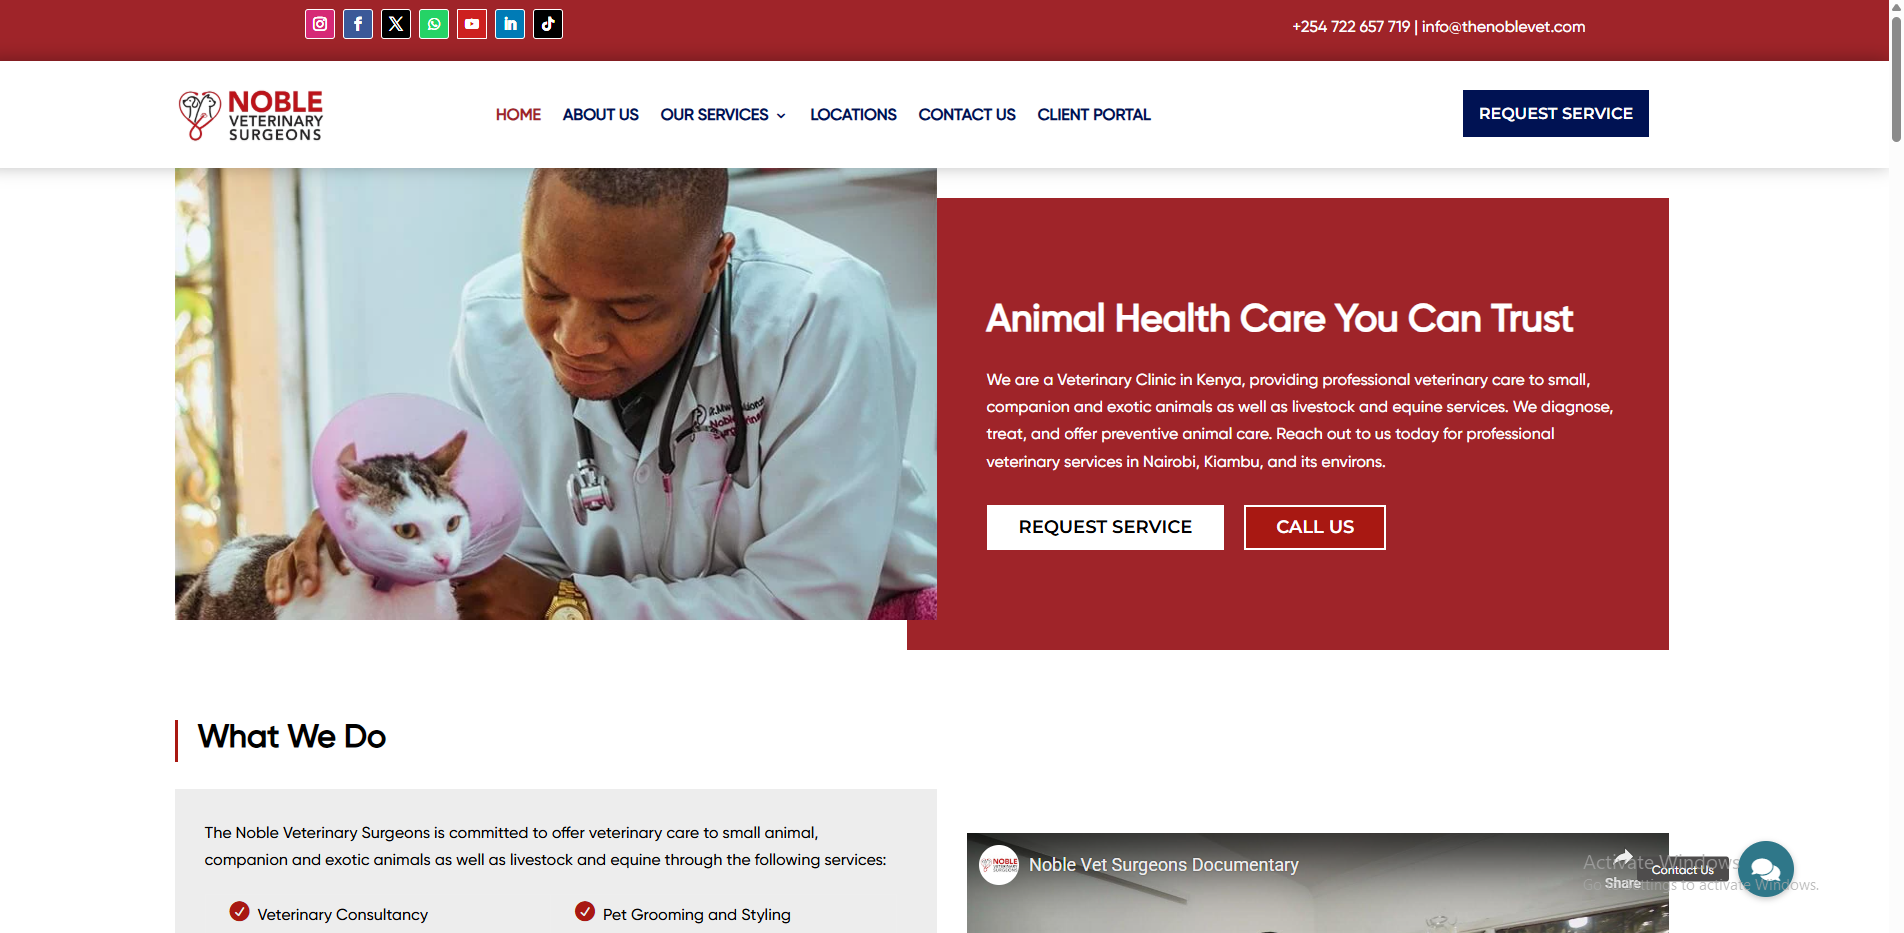1904x933 pixels.
Task: Open the About Us menu item
Action: tap(600, 115)
